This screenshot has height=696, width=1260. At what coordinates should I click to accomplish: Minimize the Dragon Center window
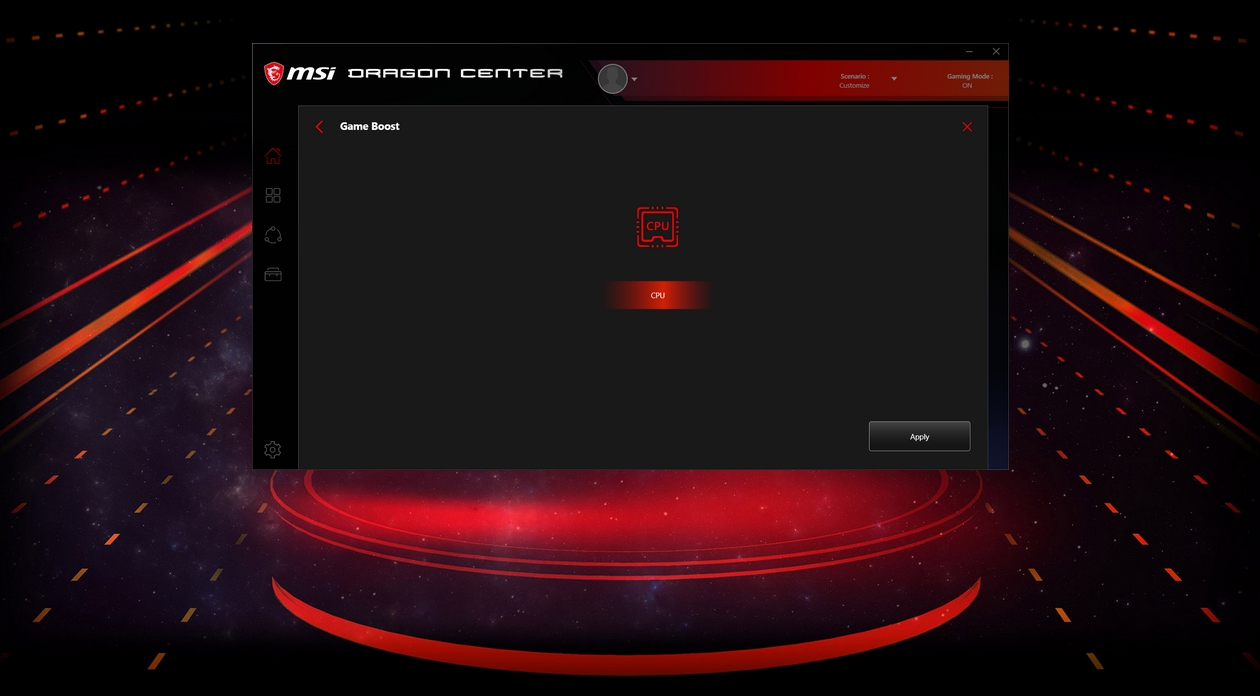[x=969, y=51]
